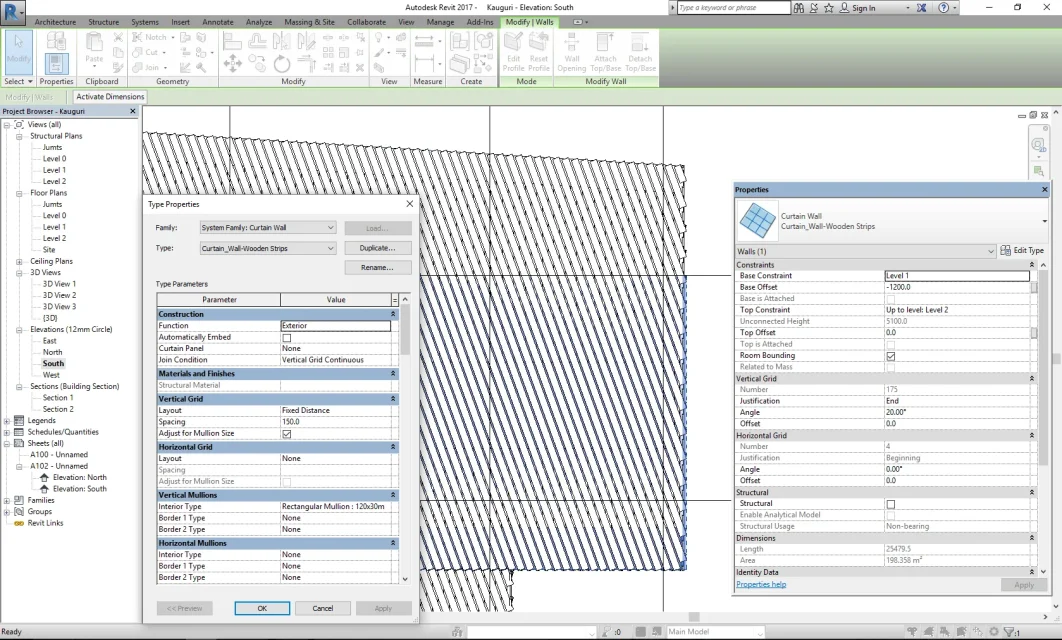Toggle Automatically Embed checkbox
This screenshot has height=640, width=1062.
pos(286,337)
